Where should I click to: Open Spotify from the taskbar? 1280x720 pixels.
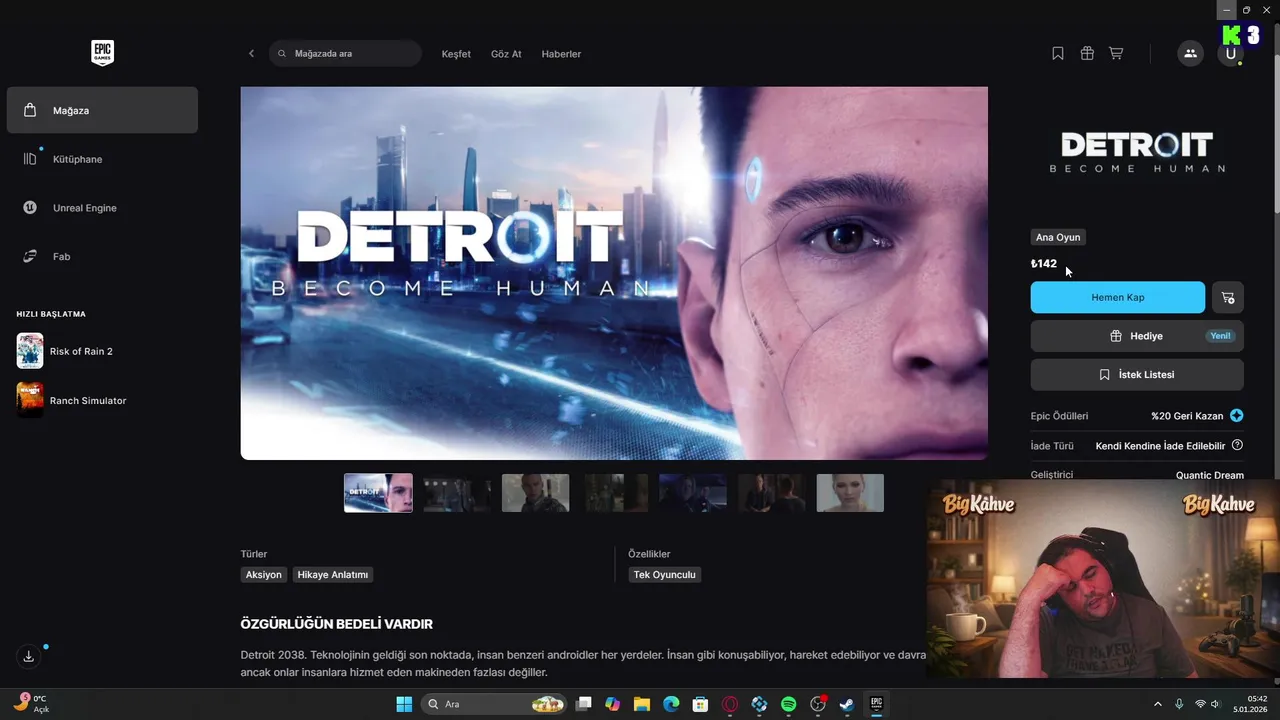click(788, 704)
